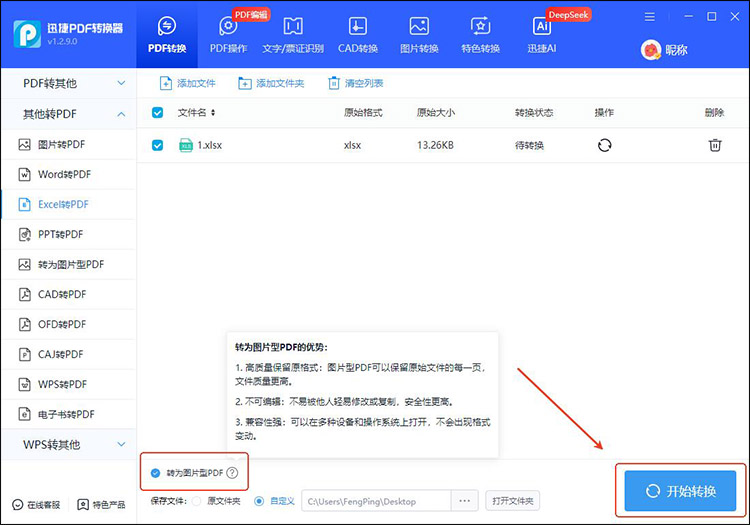Image resolution: width=750 pixels, height=525 pixels.
Task: Expand the PDF转其他 category
Action: pos(68,83)
